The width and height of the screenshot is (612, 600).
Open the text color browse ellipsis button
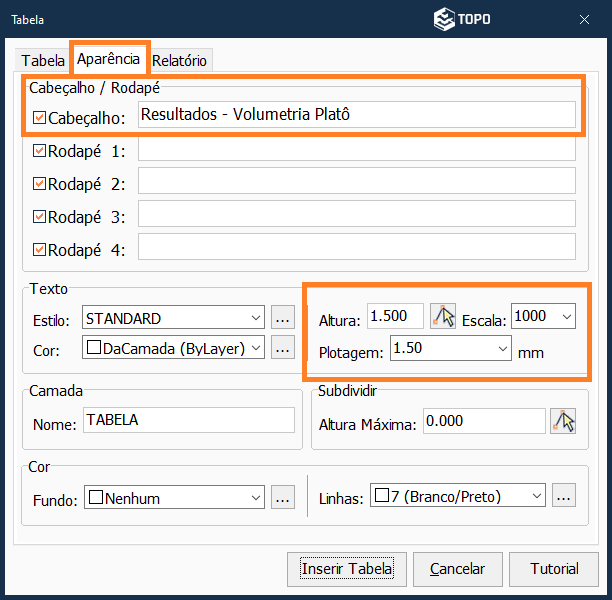282,348
